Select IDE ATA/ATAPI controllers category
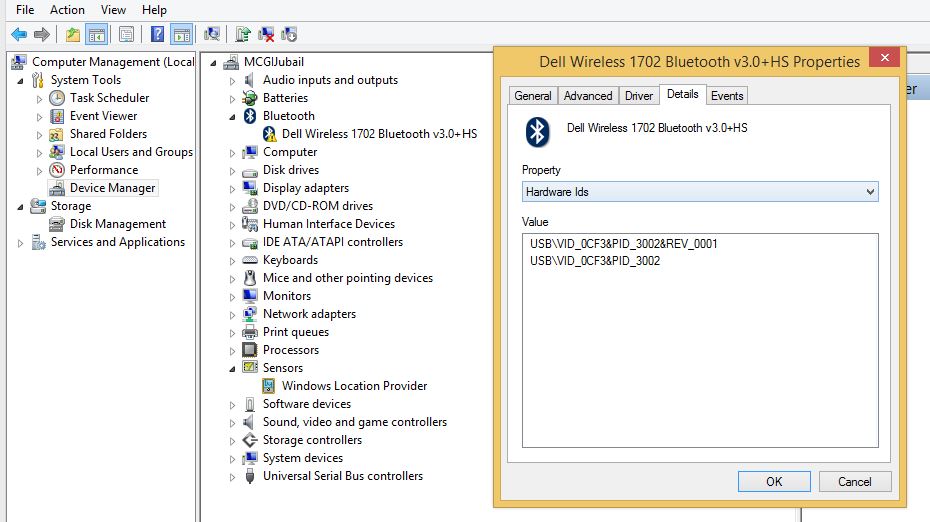930x522 pixels. (x=333, y=242)
